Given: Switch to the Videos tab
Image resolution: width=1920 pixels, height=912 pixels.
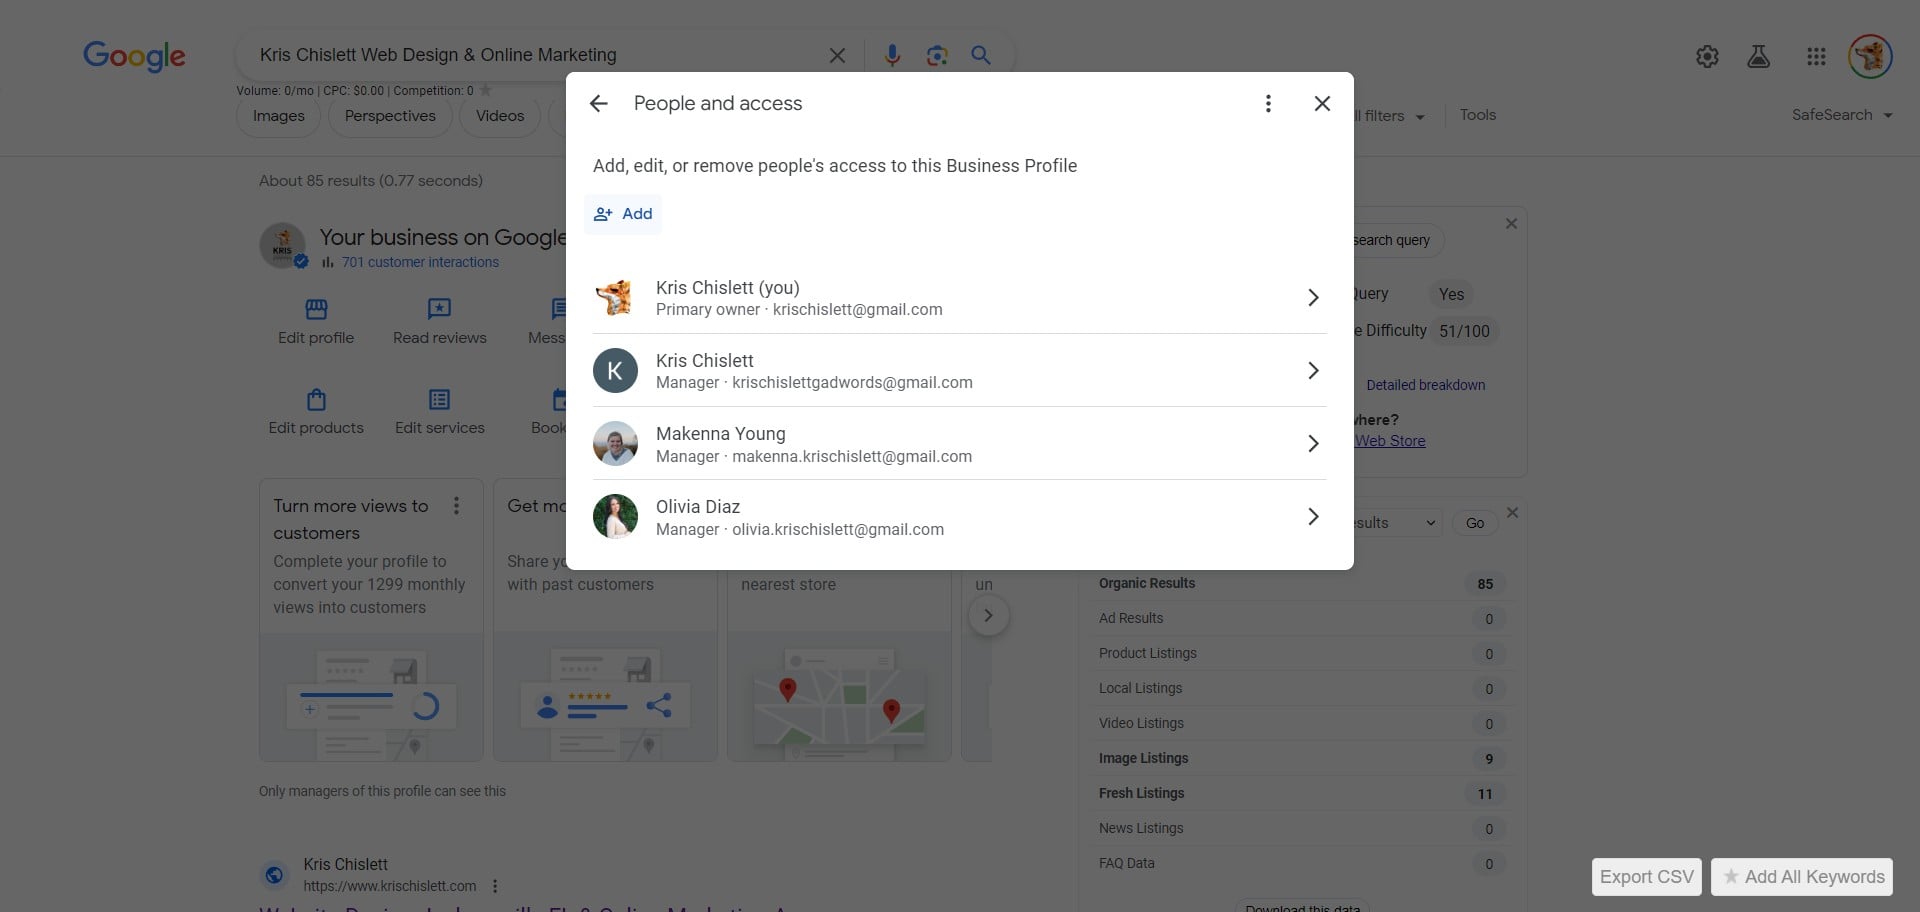Looking at the screenshot, I should coord(499,116).
